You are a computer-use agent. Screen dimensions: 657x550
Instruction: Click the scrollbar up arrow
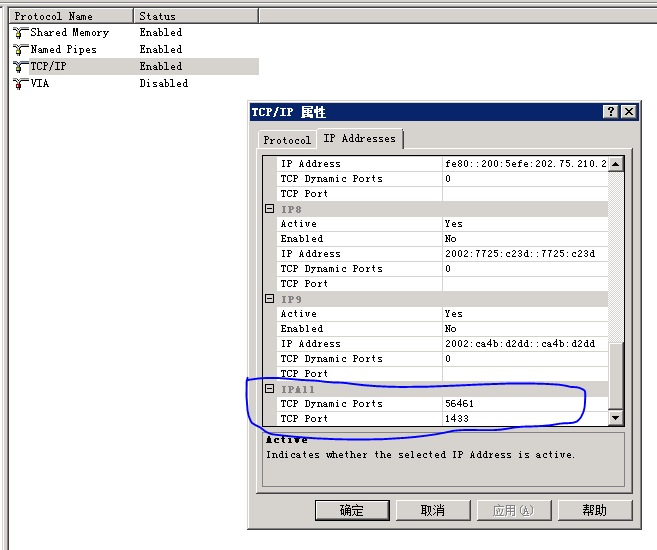coord(615,164)
